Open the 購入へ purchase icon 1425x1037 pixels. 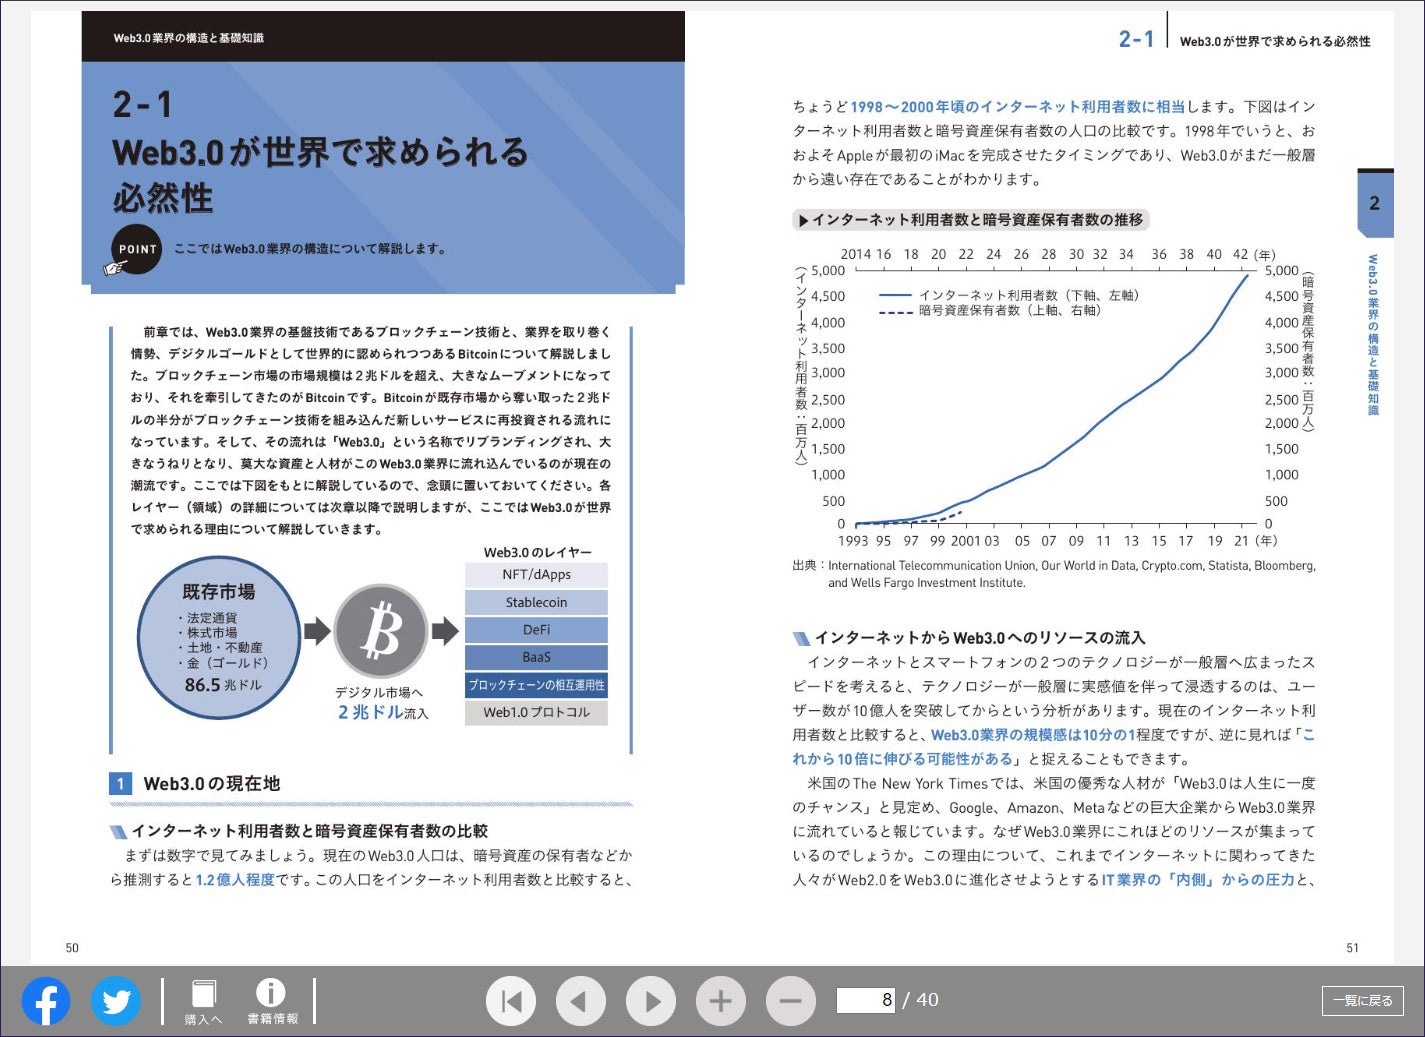pos(204,1001)
